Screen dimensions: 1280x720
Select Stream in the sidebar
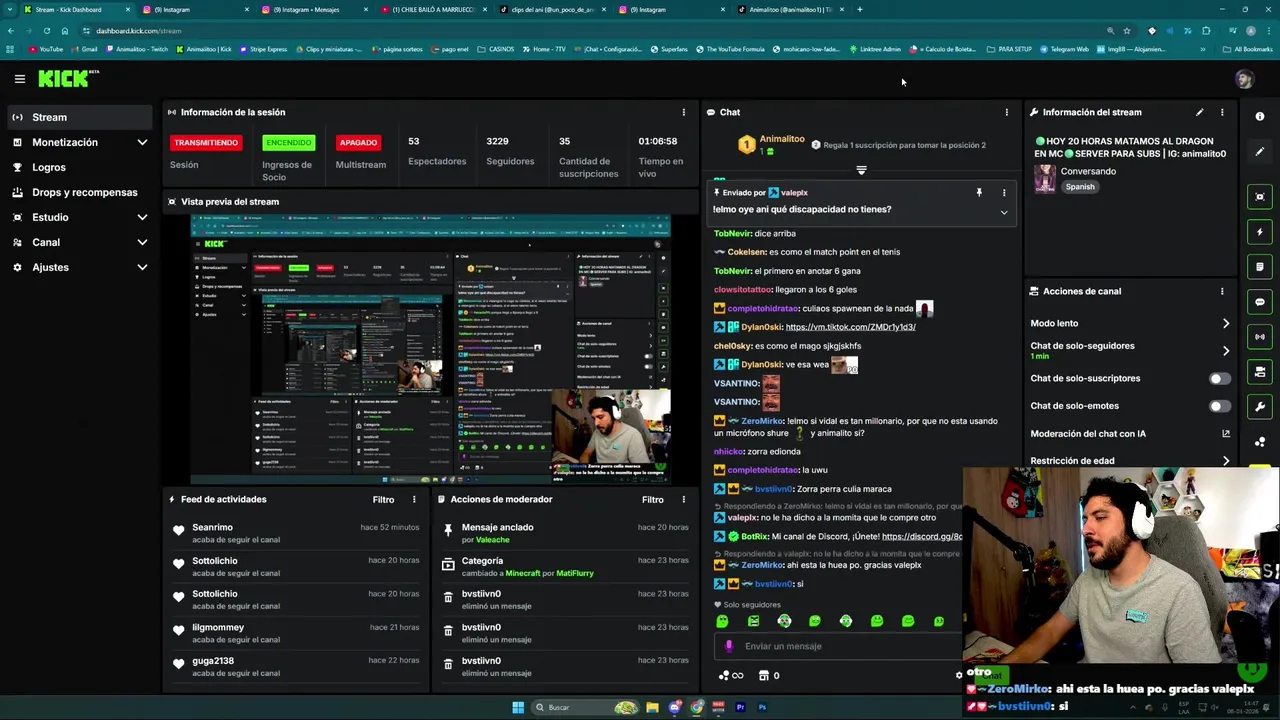[79, 117]
